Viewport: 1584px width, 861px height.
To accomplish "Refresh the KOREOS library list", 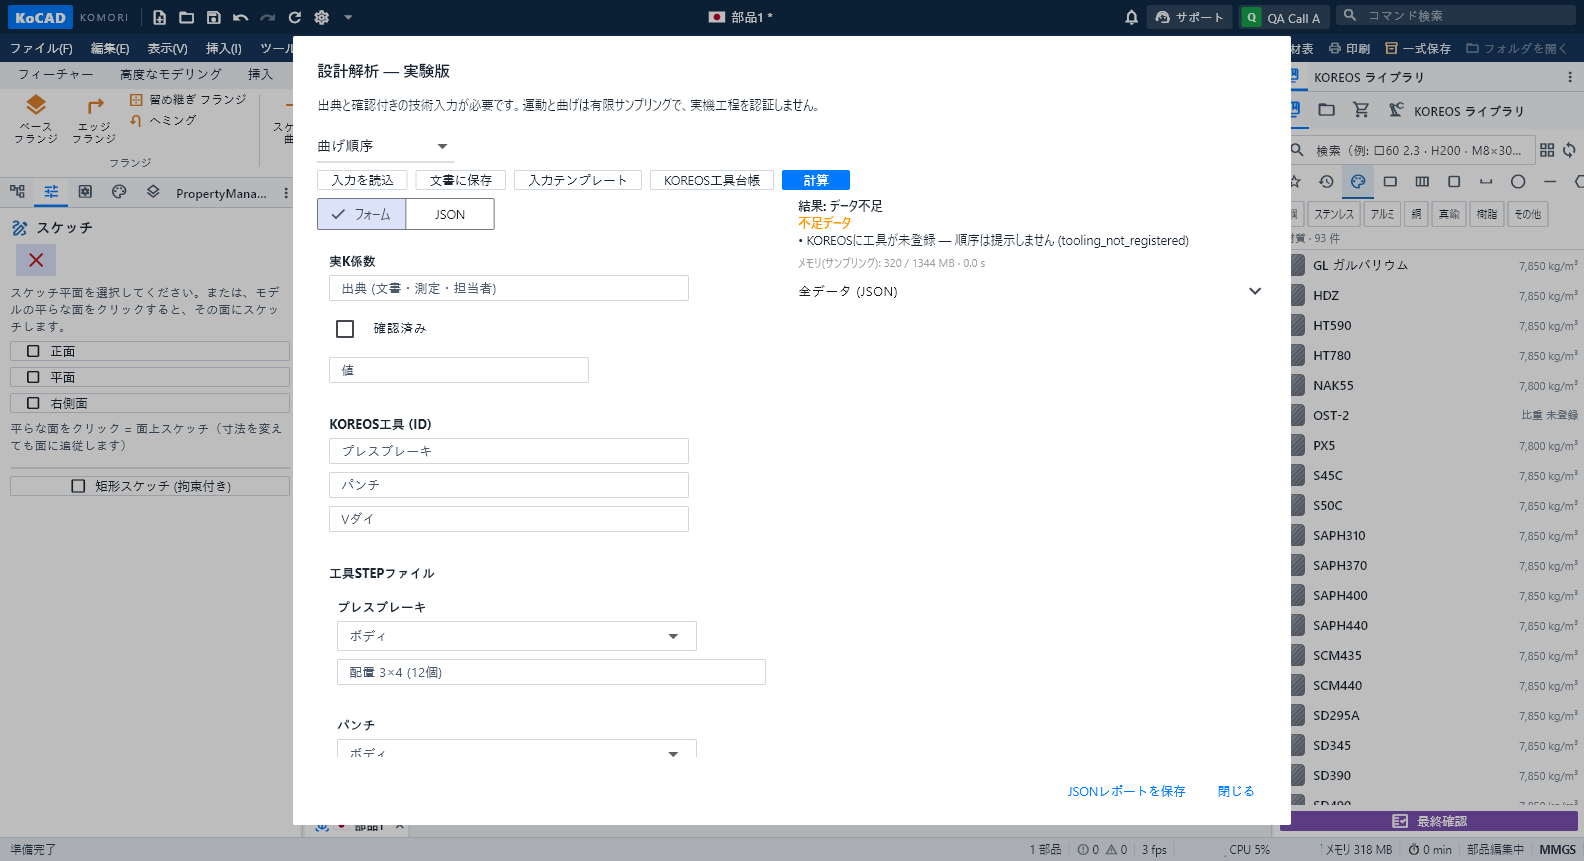I will point(1569,150).
